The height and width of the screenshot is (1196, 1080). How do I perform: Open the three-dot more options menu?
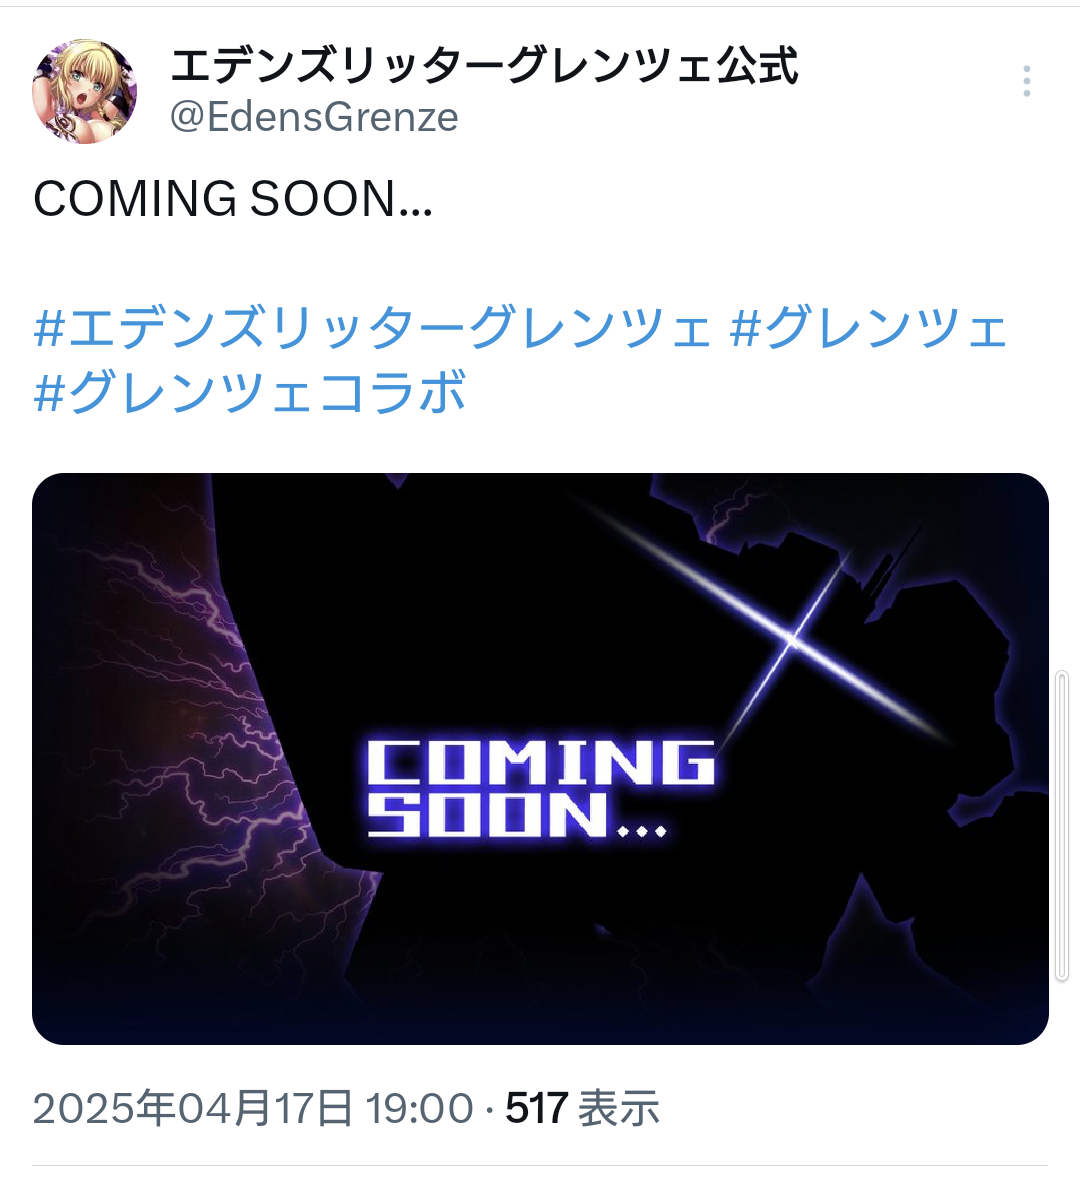point(1027,82)
